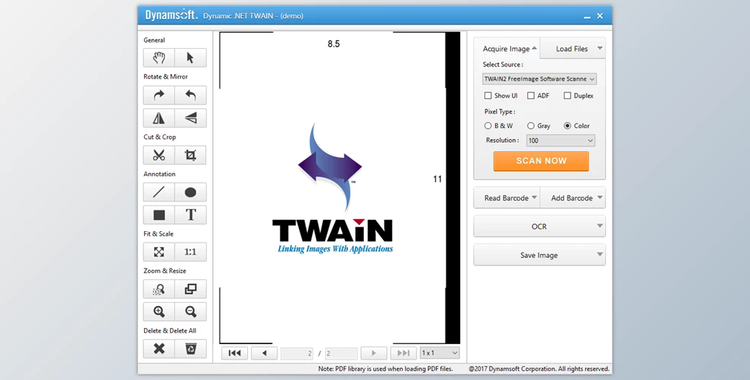
Task: Switch to the Load Files tab
Action: click(573, 48)
